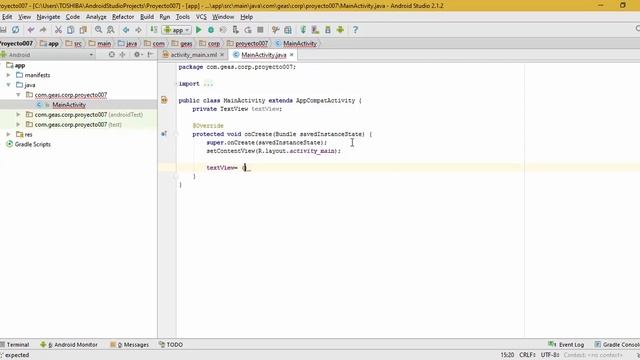Select MainActivity in the project tree
Screen dimensions: 640x360
tap(69, 105)
